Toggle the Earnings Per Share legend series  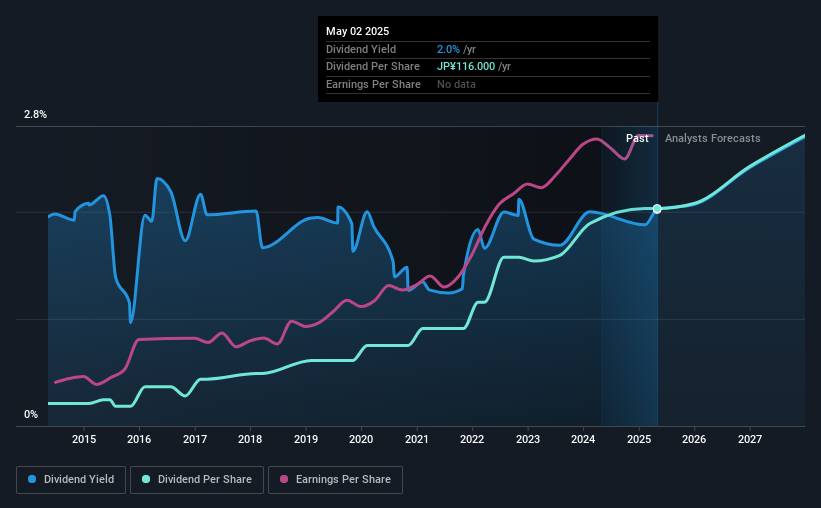coord(335,479)
